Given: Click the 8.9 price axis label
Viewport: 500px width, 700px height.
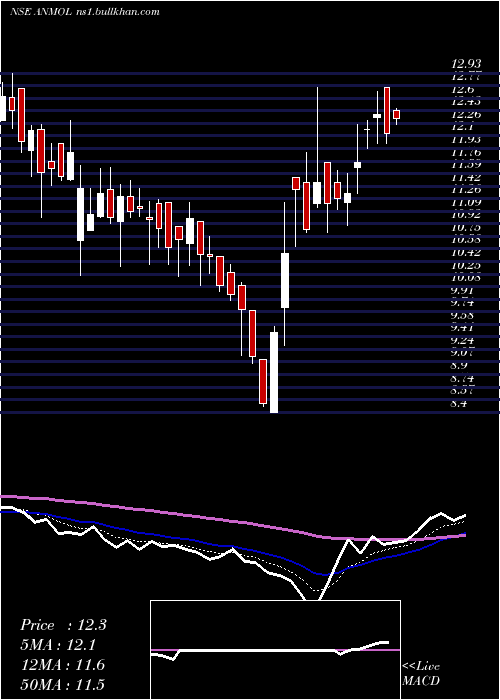Looking at the screenshot, I should coord(460,366).
